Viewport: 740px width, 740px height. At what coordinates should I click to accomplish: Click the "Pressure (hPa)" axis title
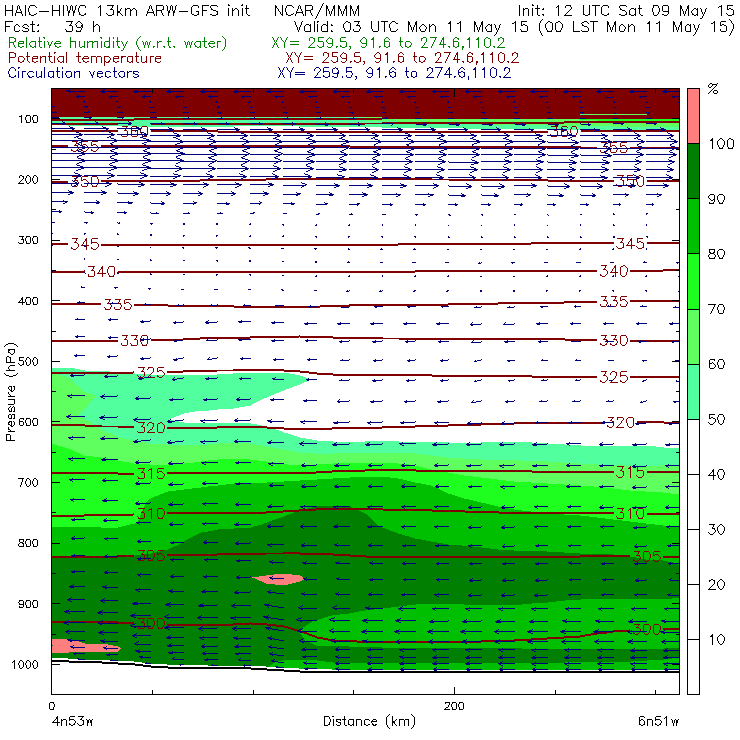tap(11, 392)
